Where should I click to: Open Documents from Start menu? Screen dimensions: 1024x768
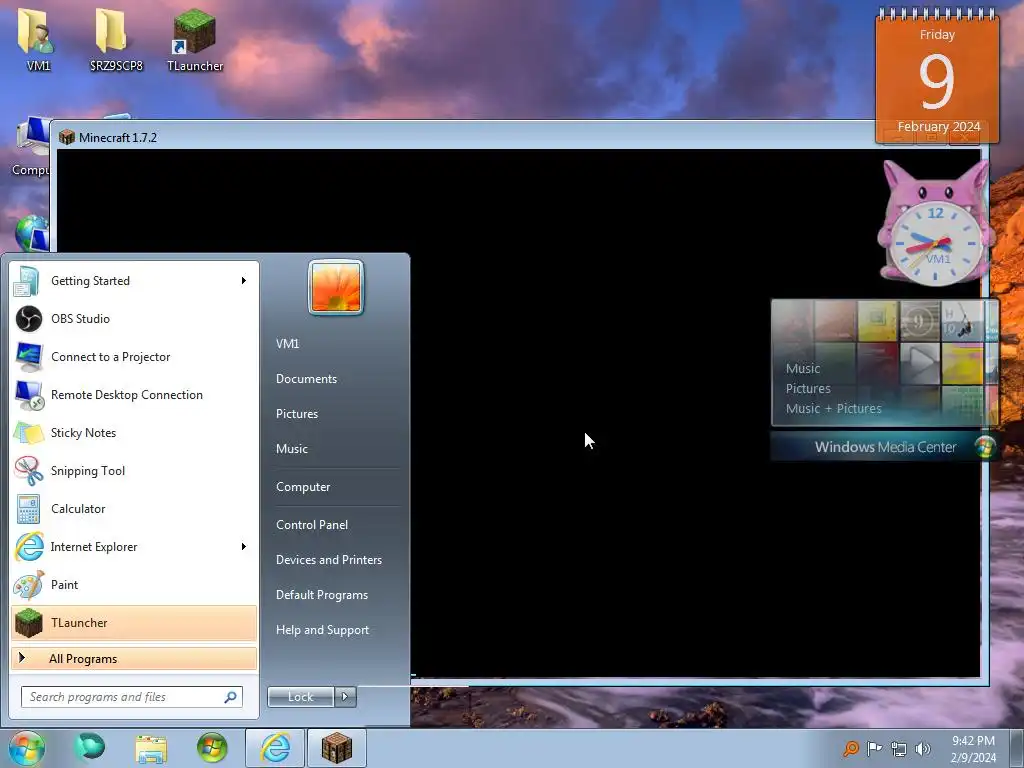click(x=306, y=379)
